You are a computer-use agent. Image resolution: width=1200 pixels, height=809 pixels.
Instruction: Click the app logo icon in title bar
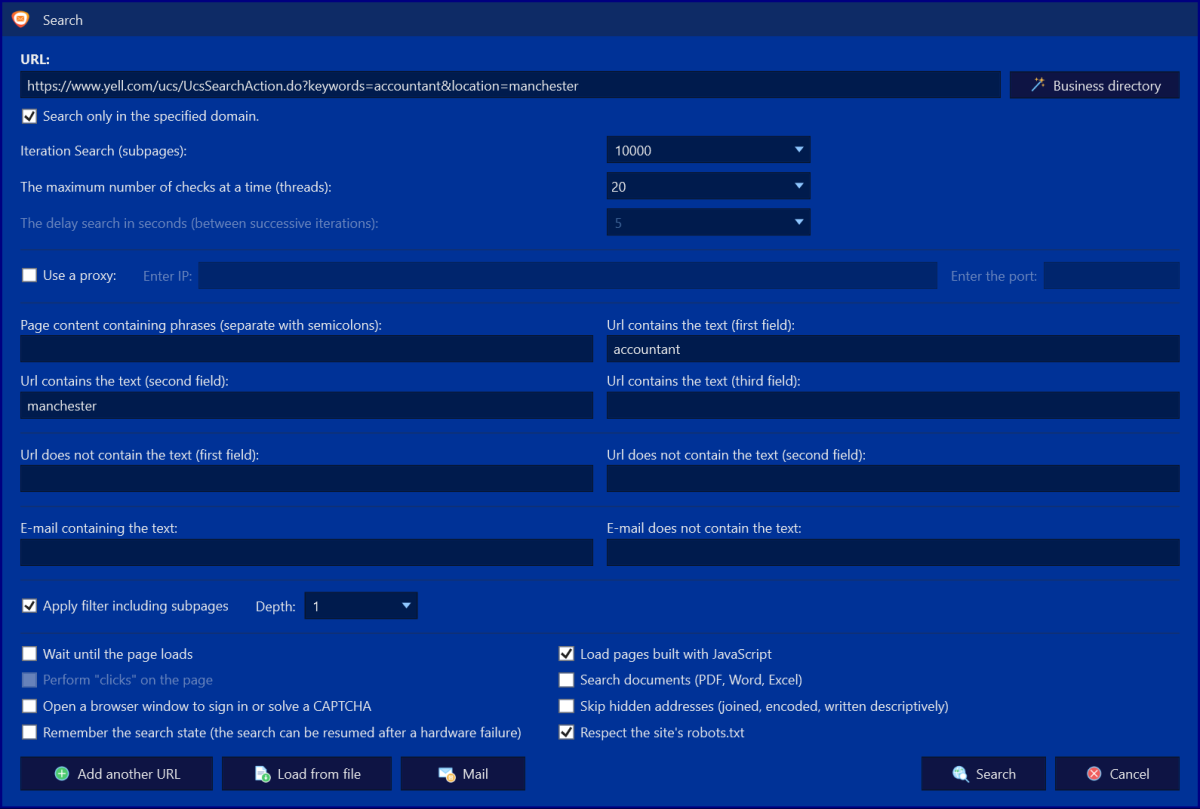pos(20,19)
